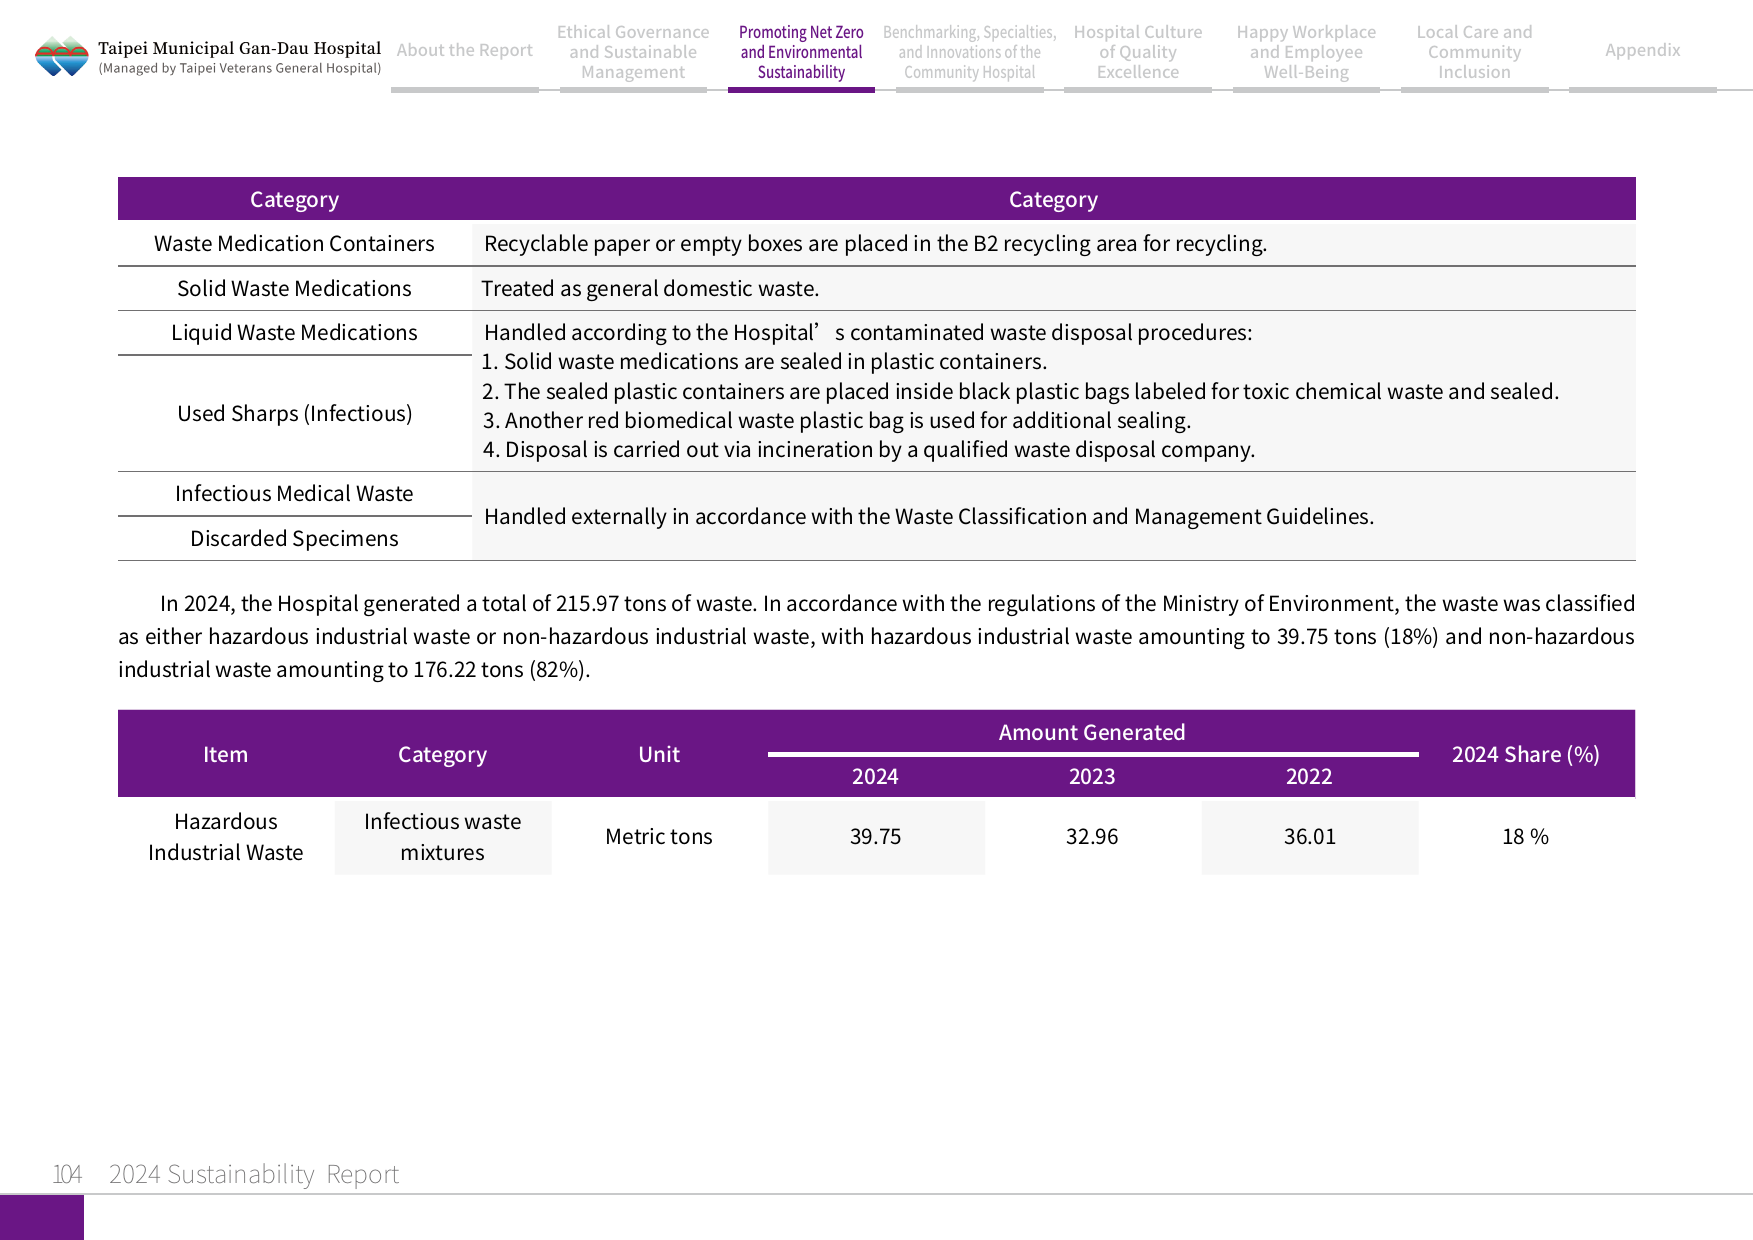The width and height of the screenshot is (1753, 1240).
Task: Go to Ethical Governance and Sustainable Management
Action: pos(633,52)
